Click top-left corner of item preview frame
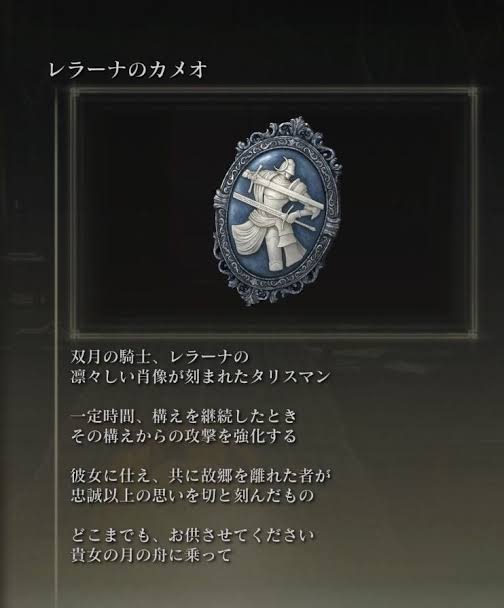Viewport: 504px width, 608px height. point(75,93)
